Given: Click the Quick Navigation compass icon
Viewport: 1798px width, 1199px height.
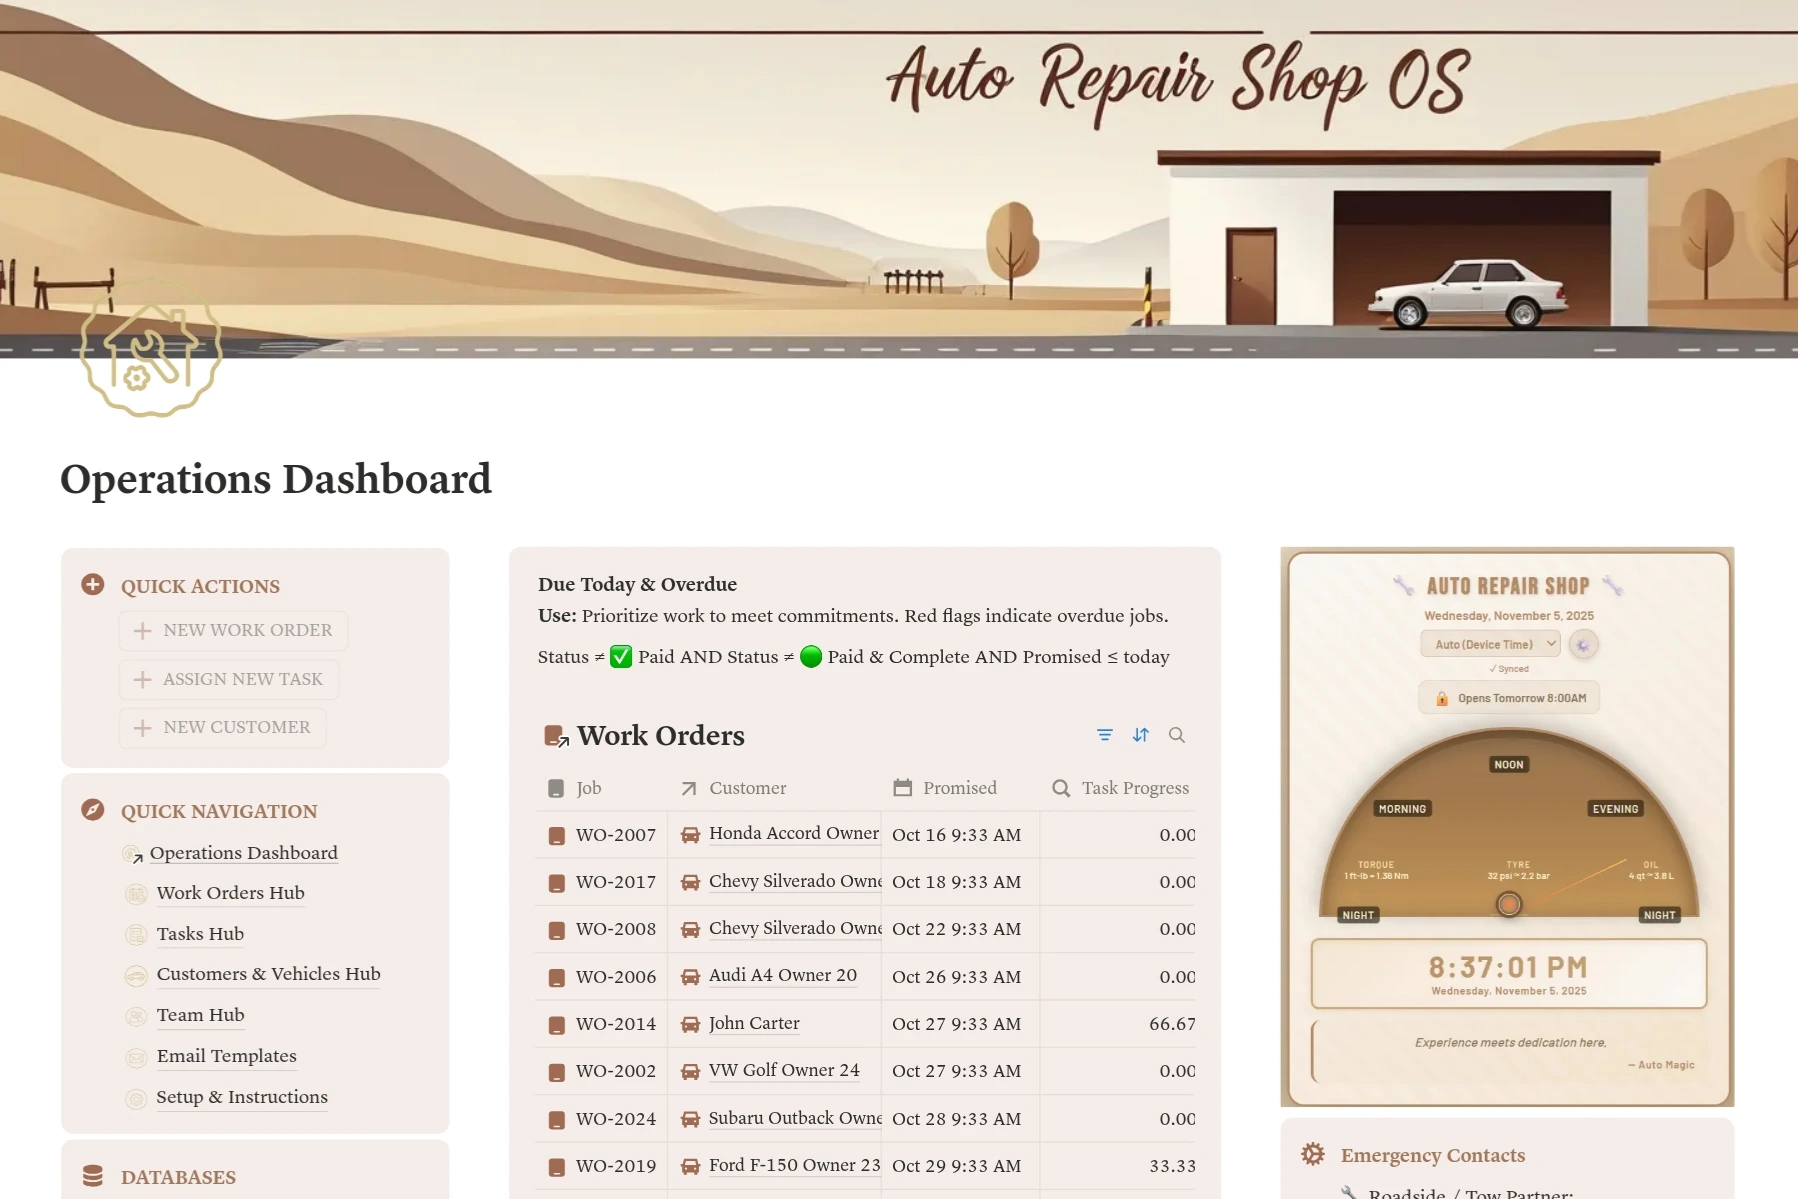Looking at the screenshot, I should point(93,810).
